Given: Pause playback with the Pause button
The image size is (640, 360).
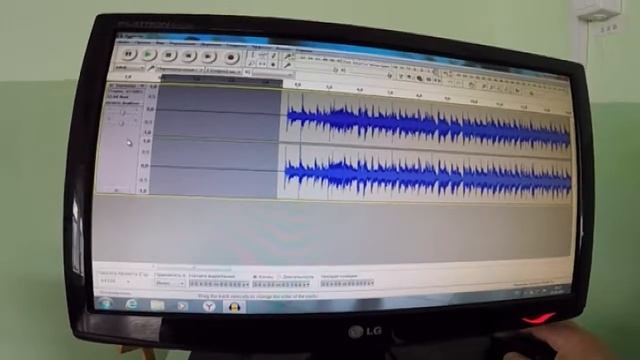Looking at the screenshot, I should point(128,53).
